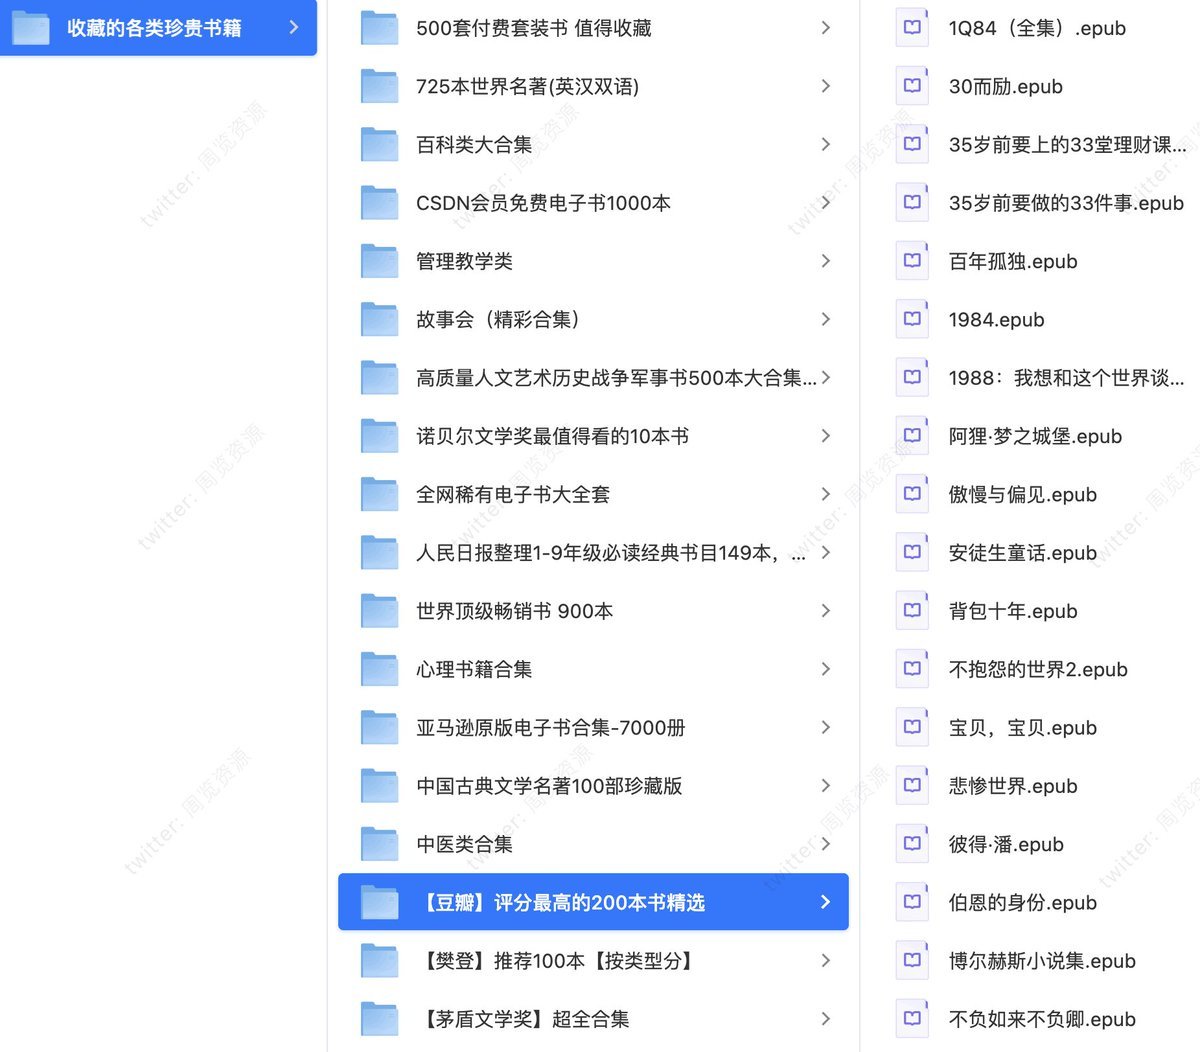Select file name 30而励.epub
Image resolution: width=1200 pixels, height=1052 pixels.
(1006, 86)
